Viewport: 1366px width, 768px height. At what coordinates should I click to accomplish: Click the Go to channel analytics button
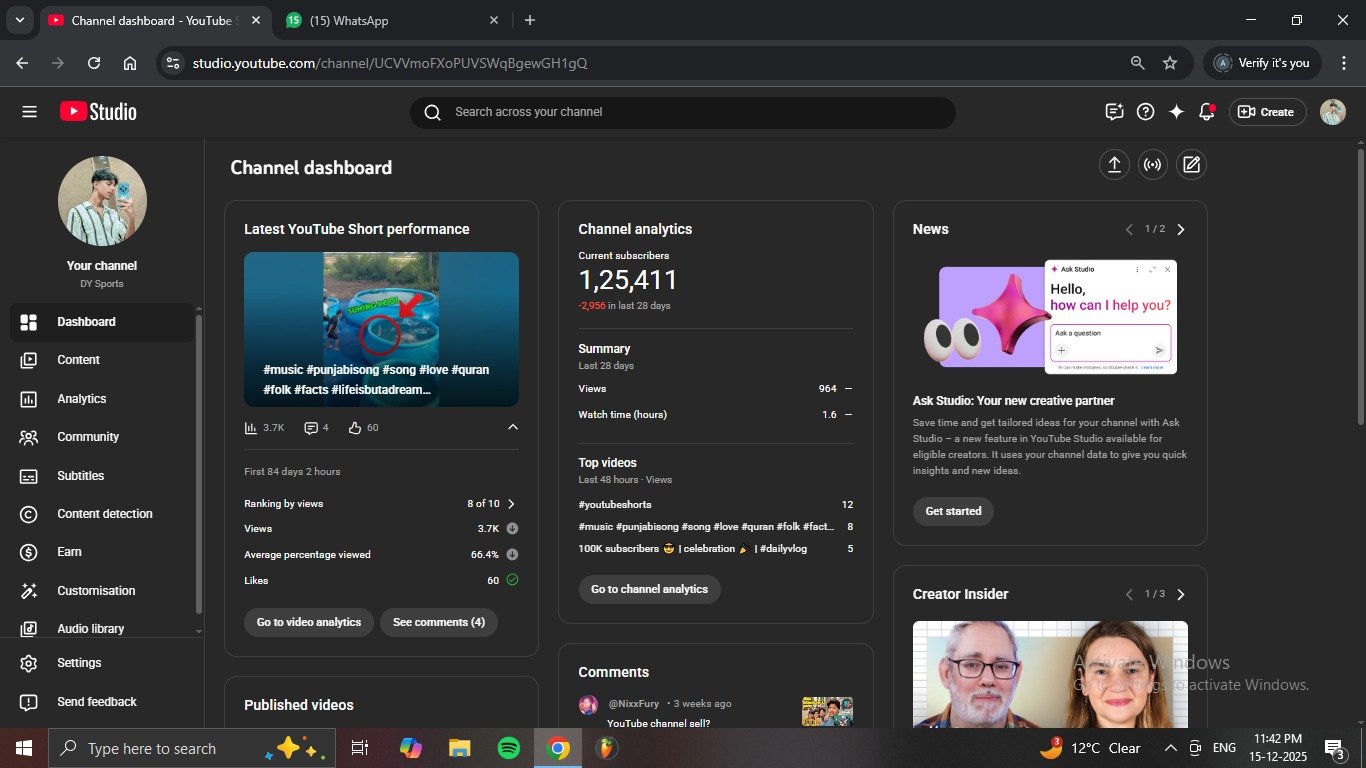point(649,589)
